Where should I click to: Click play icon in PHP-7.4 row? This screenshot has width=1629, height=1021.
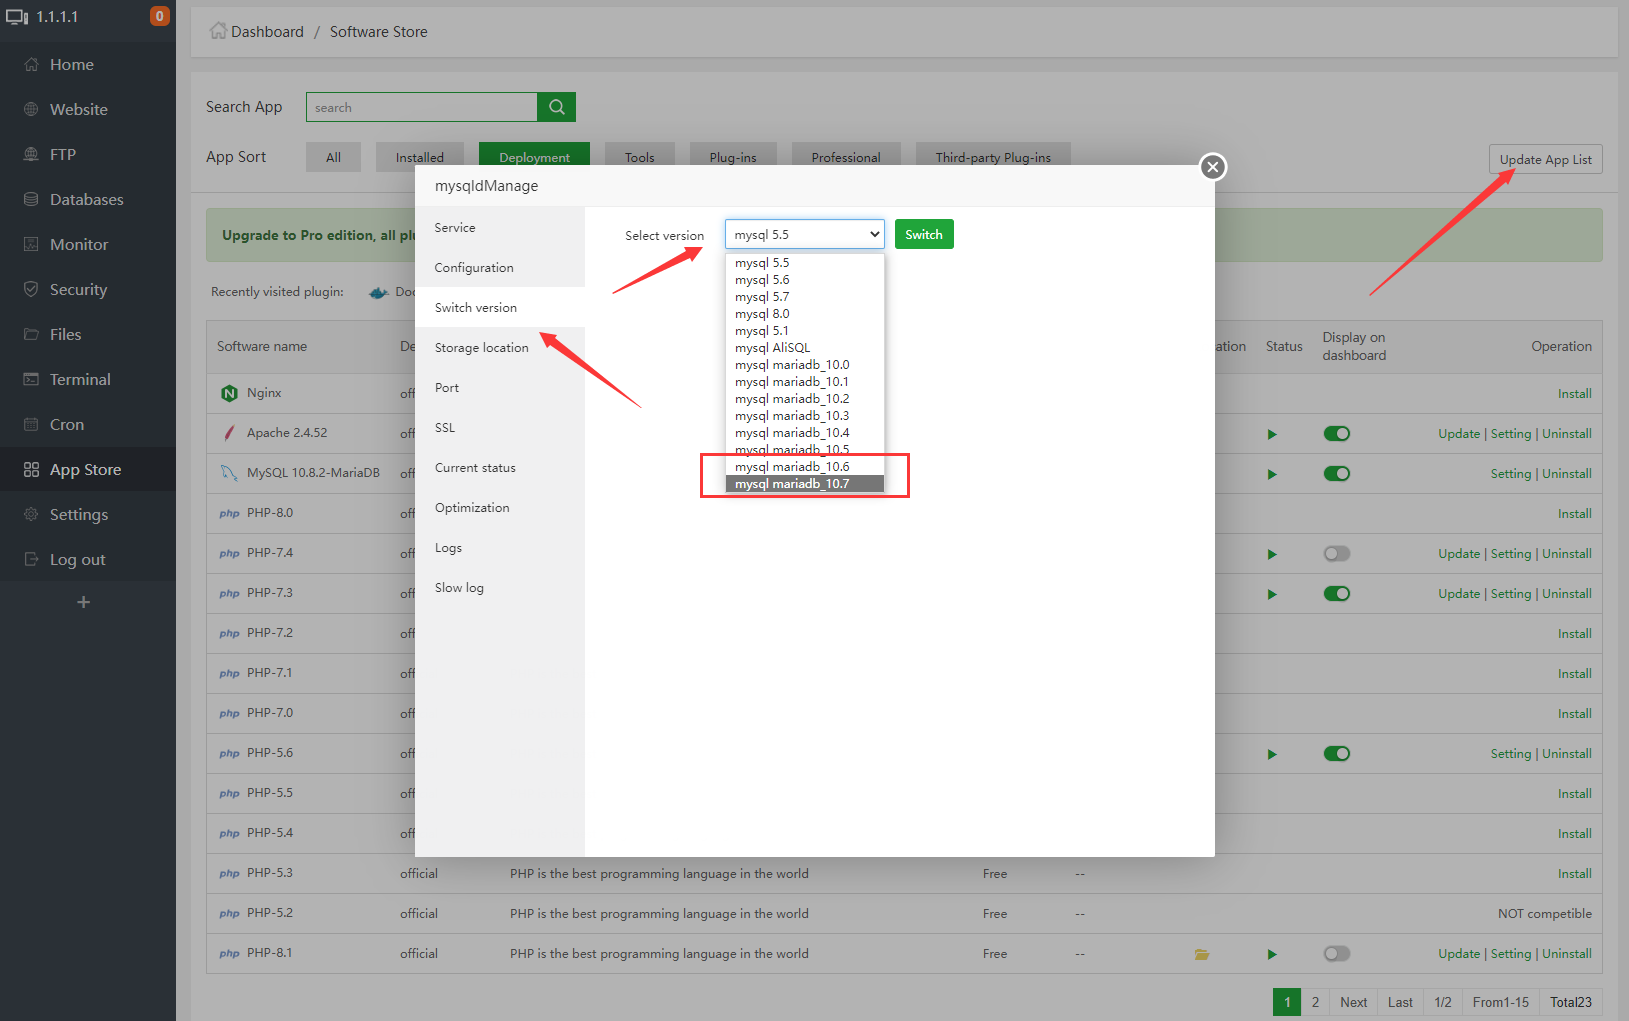click(1272, 554)
